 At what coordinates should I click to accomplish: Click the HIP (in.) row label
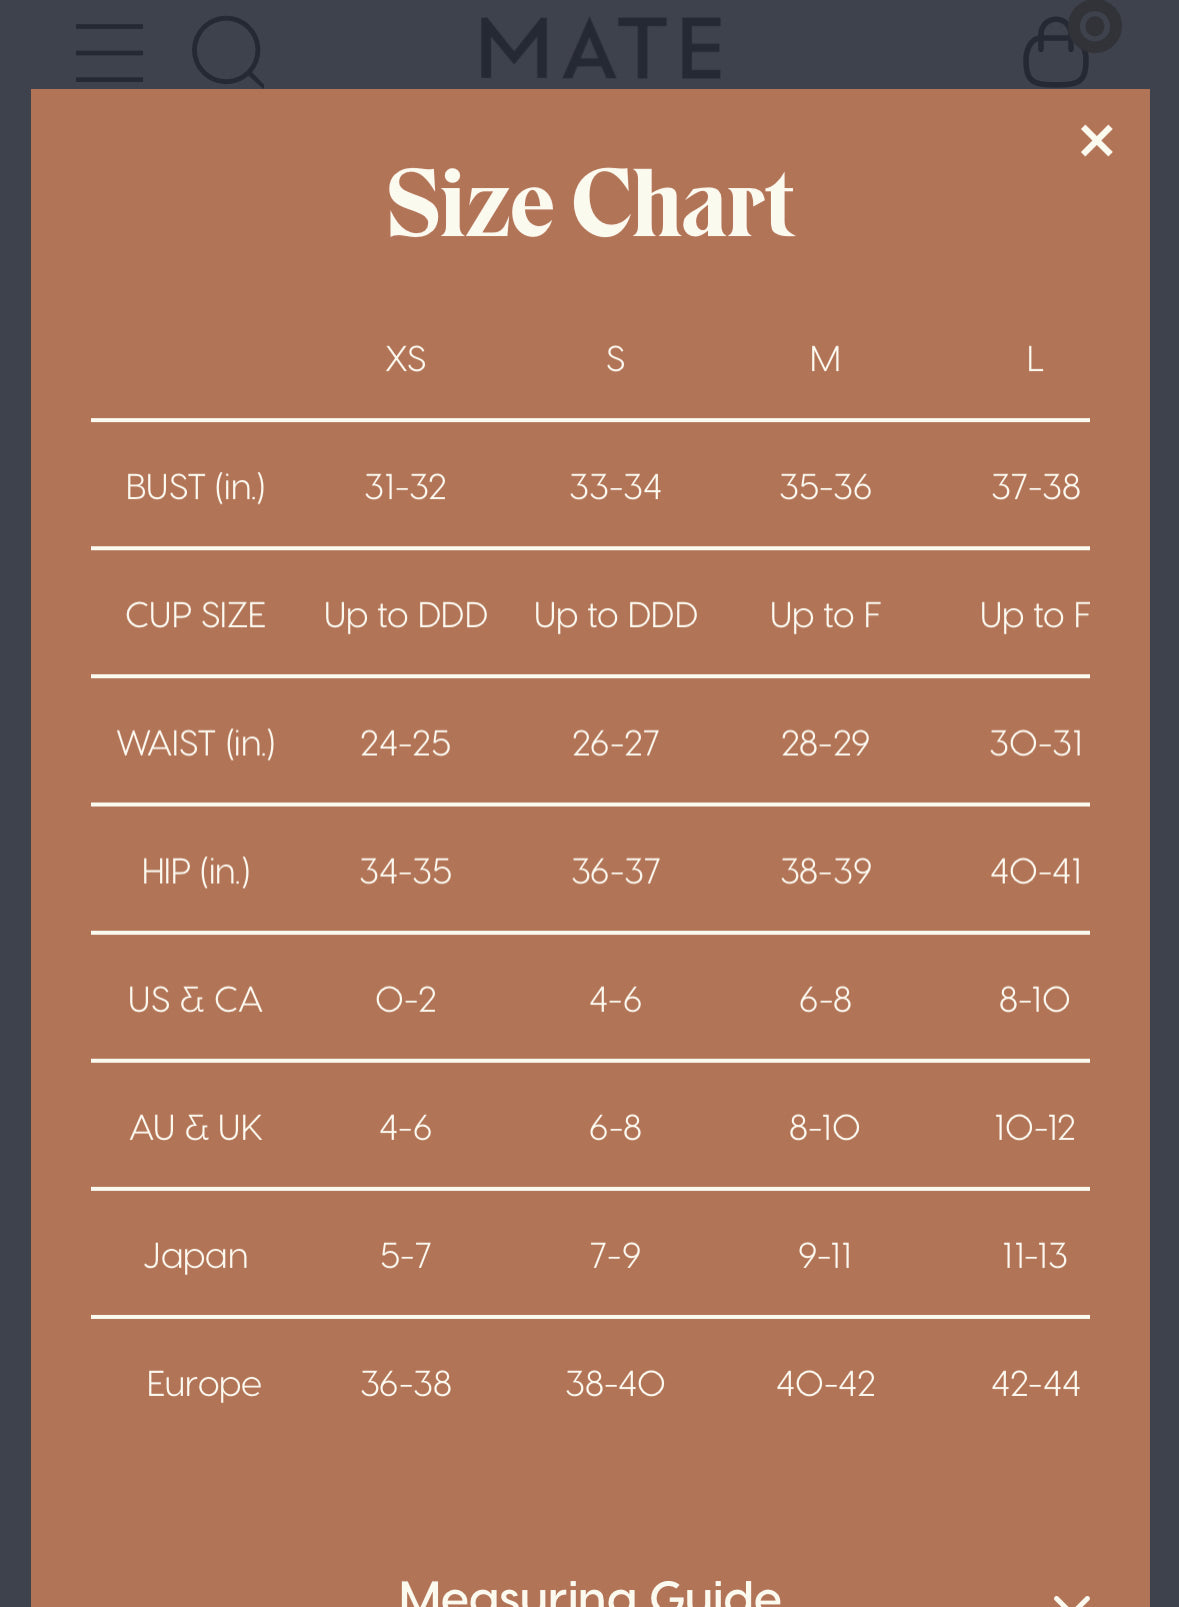tap(195, 871)
